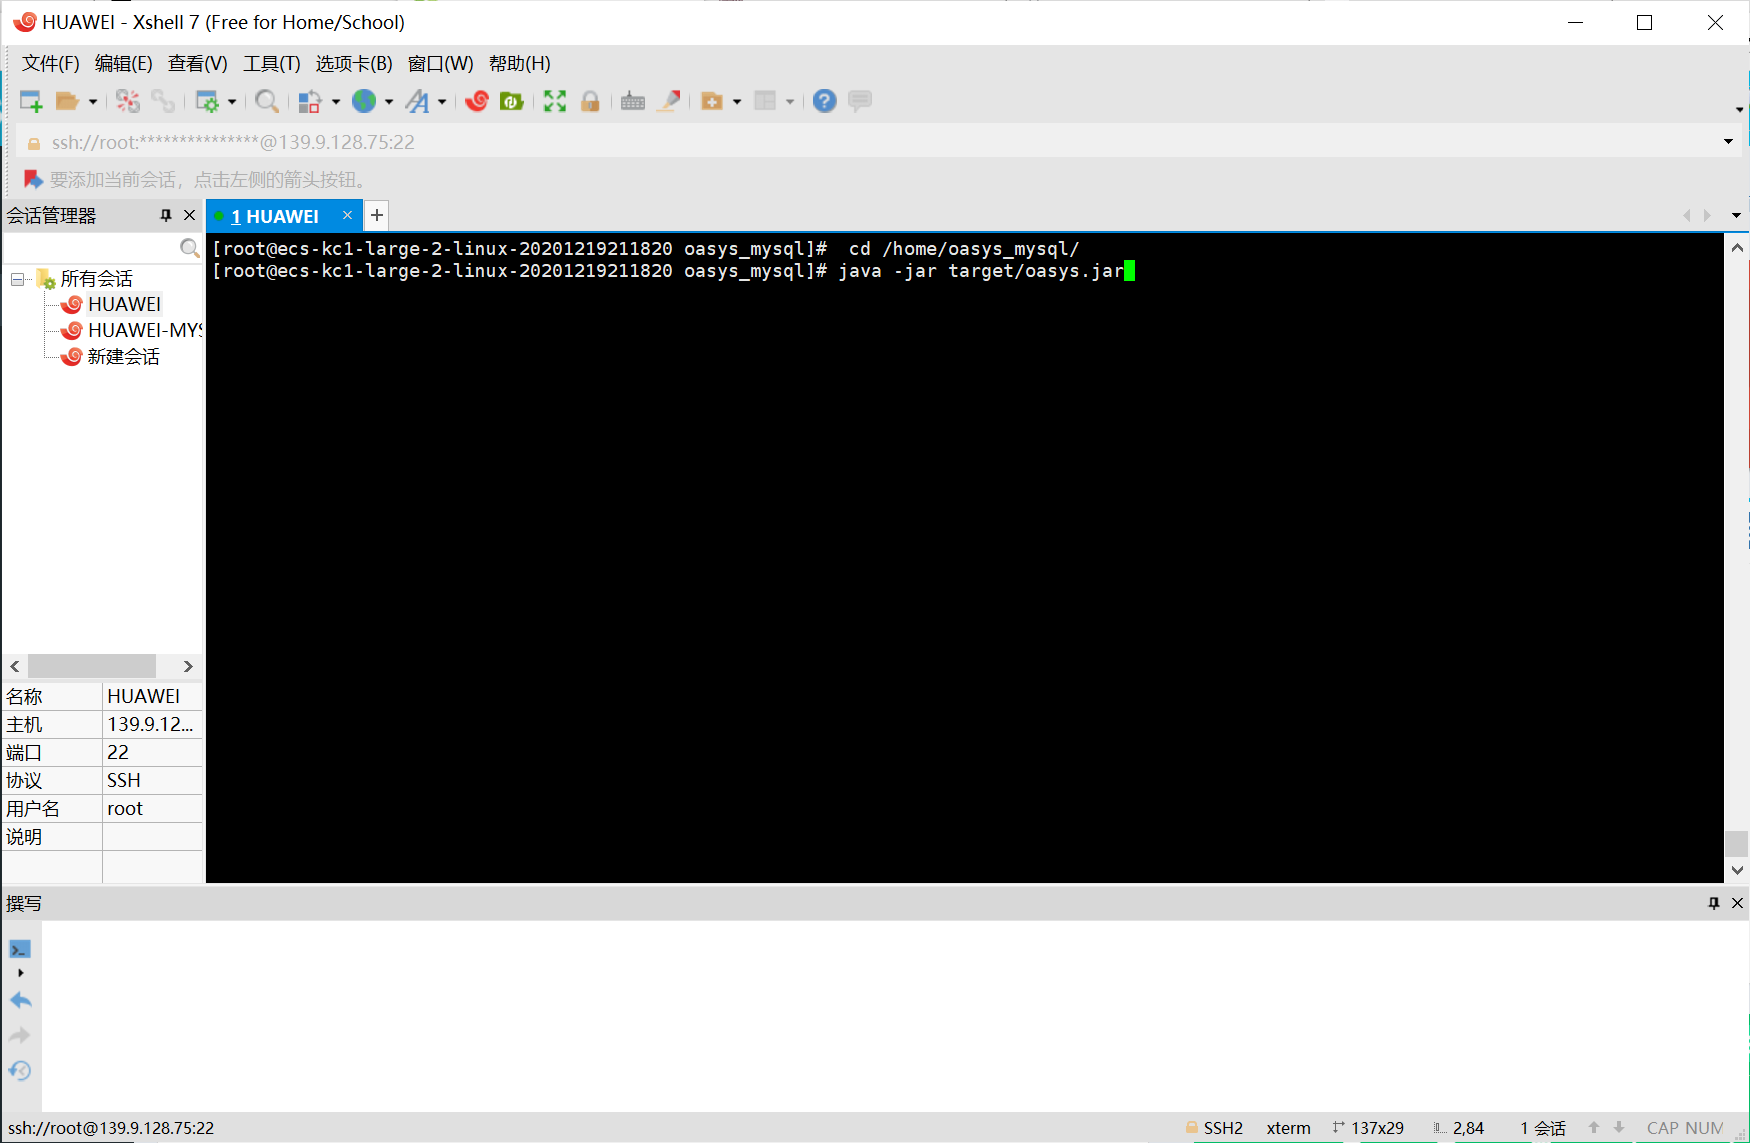Expand the new folder icon dropdown arrow
Viewport: 1750px width, 1143px height.
(737, 102)
